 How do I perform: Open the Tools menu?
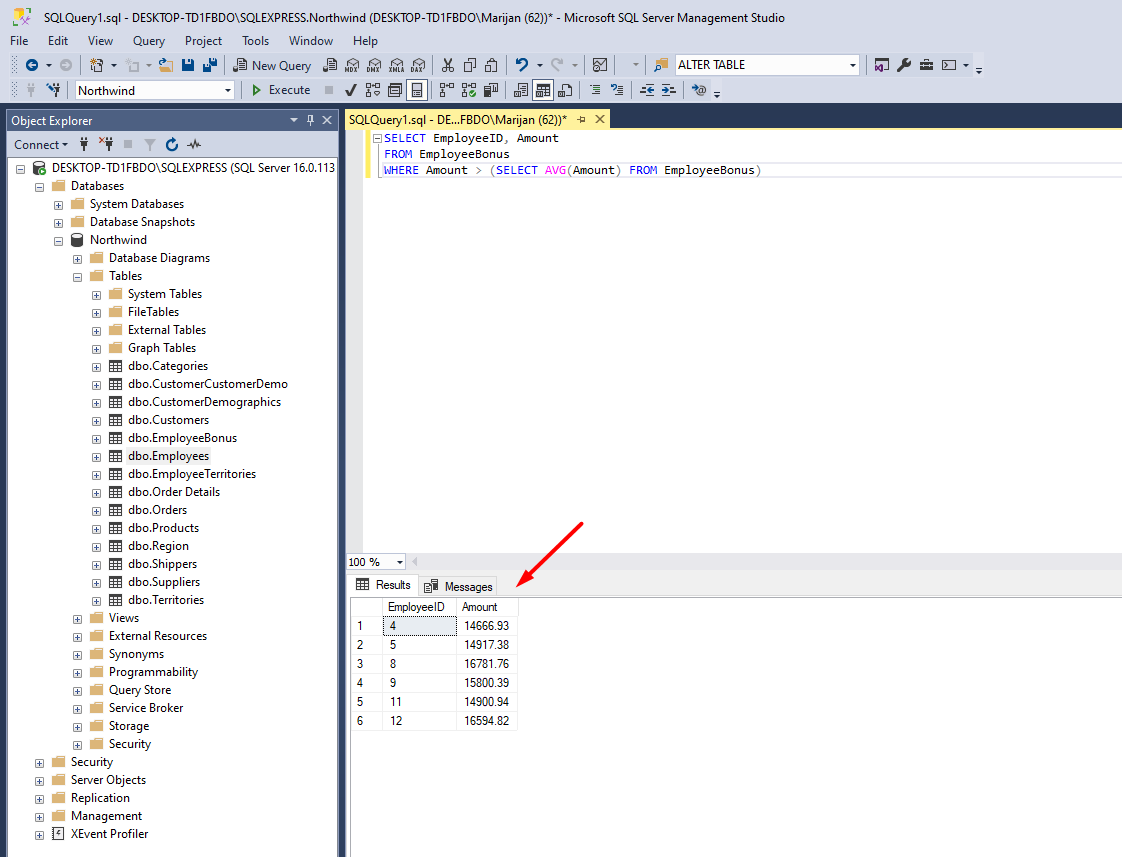click(x=255, y=41)
